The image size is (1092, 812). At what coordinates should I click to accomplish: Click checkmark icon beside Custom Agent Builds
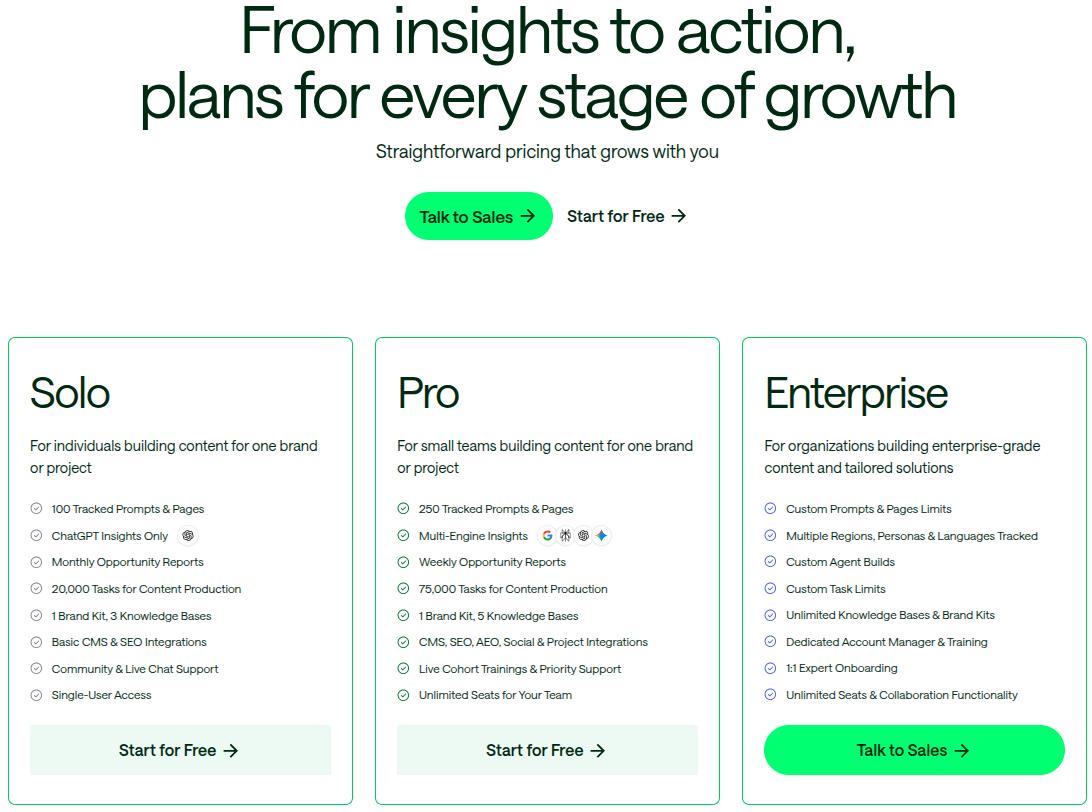pyautogui.click(x=771, y=562)
